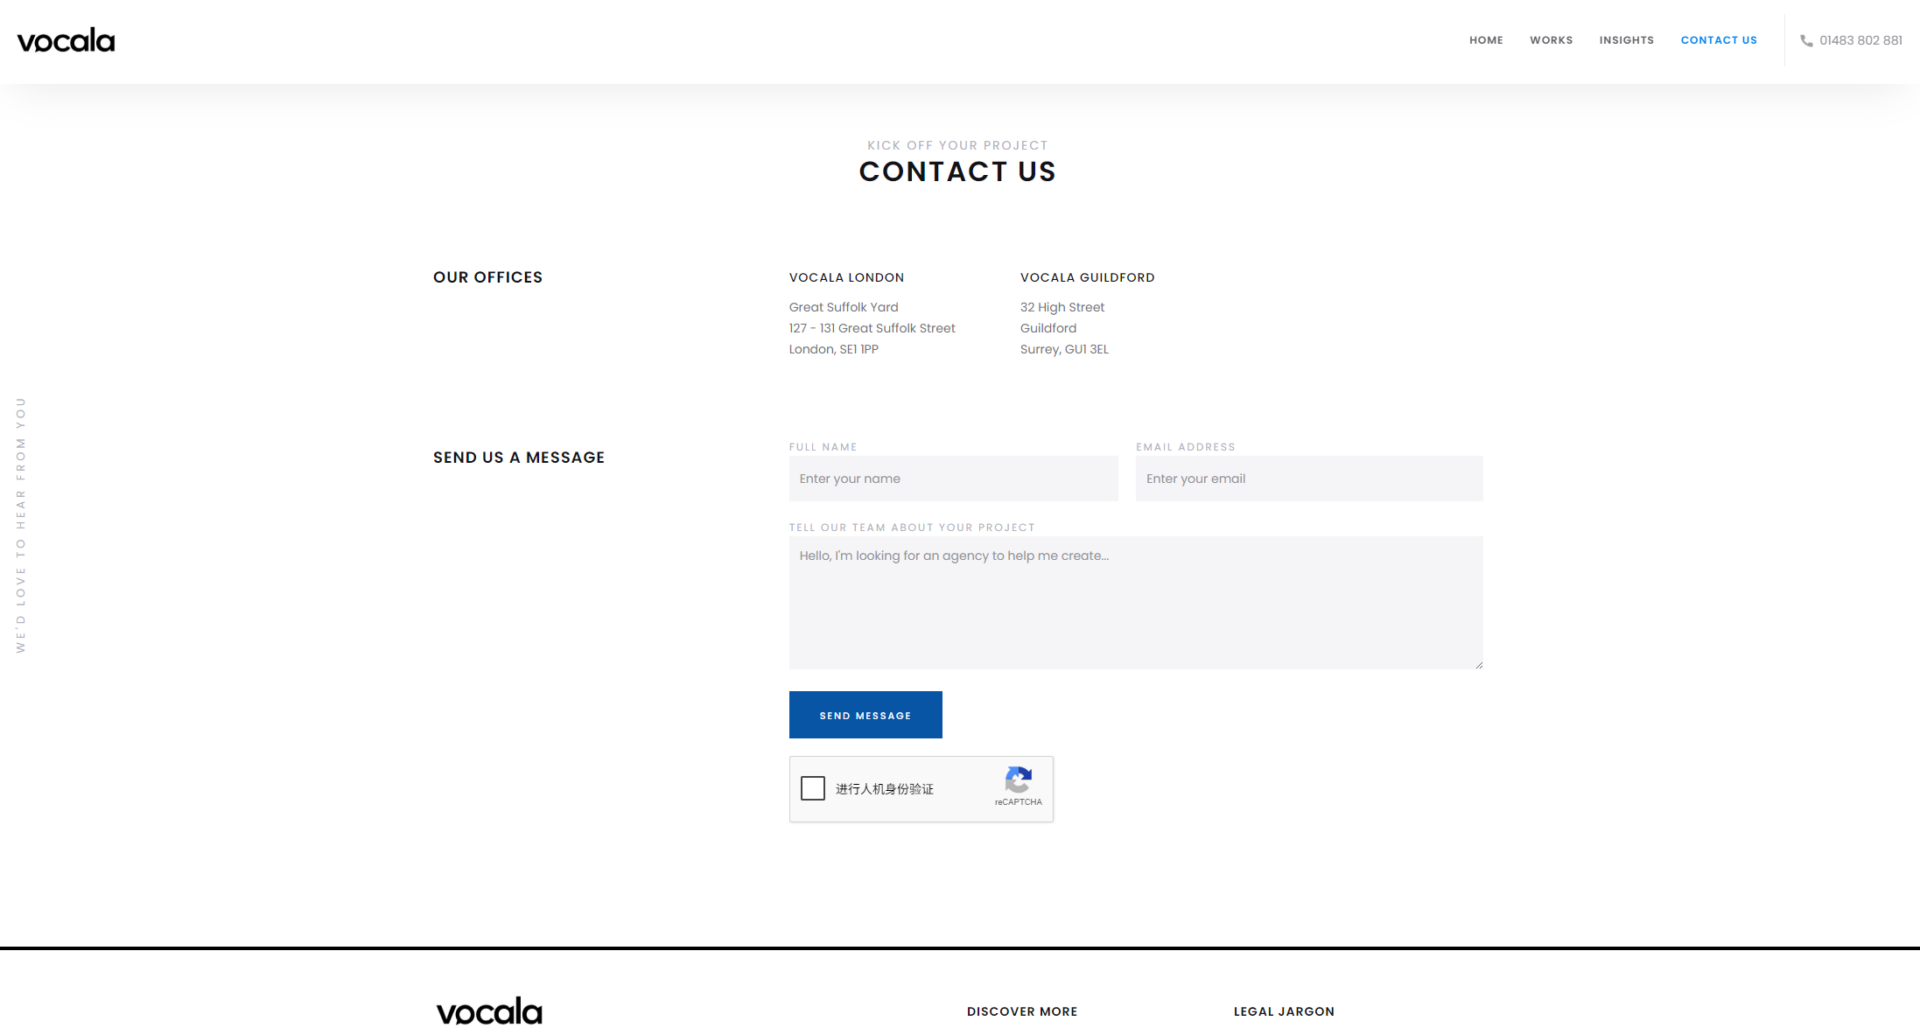Click the reCAPTCHA logo icon

click(1018, 780)
